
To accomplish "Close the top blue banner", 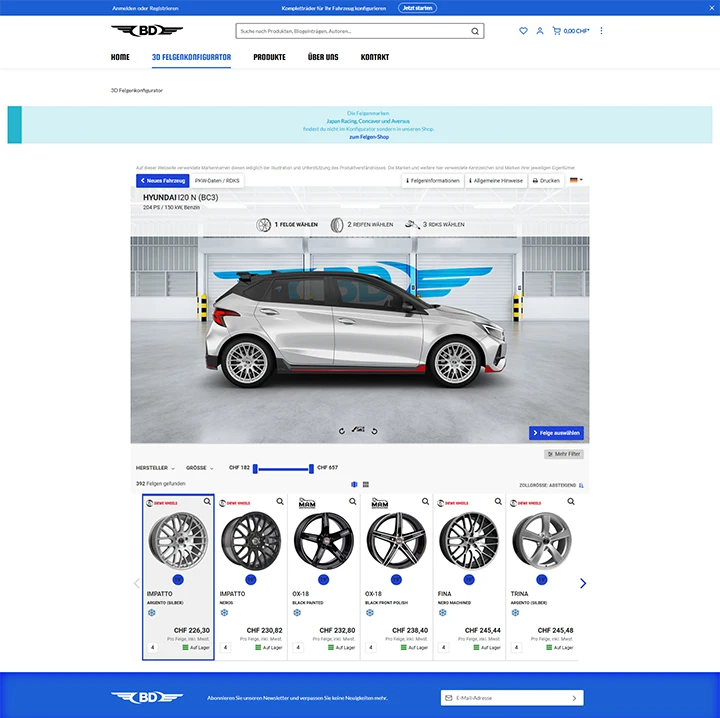I will (x=711, y=8).
